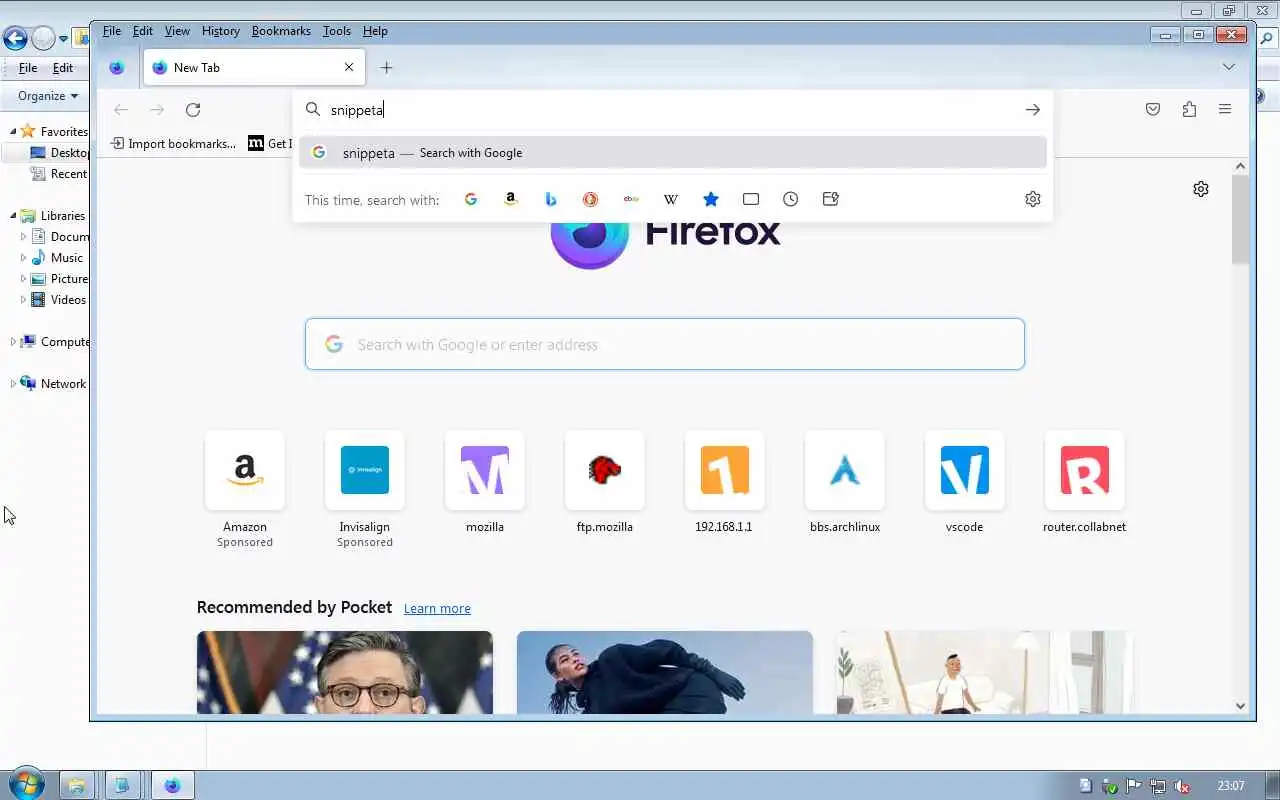Expand Computer node in Explorer
Viewport: 1280px width, 800px height.
[13, 342]
